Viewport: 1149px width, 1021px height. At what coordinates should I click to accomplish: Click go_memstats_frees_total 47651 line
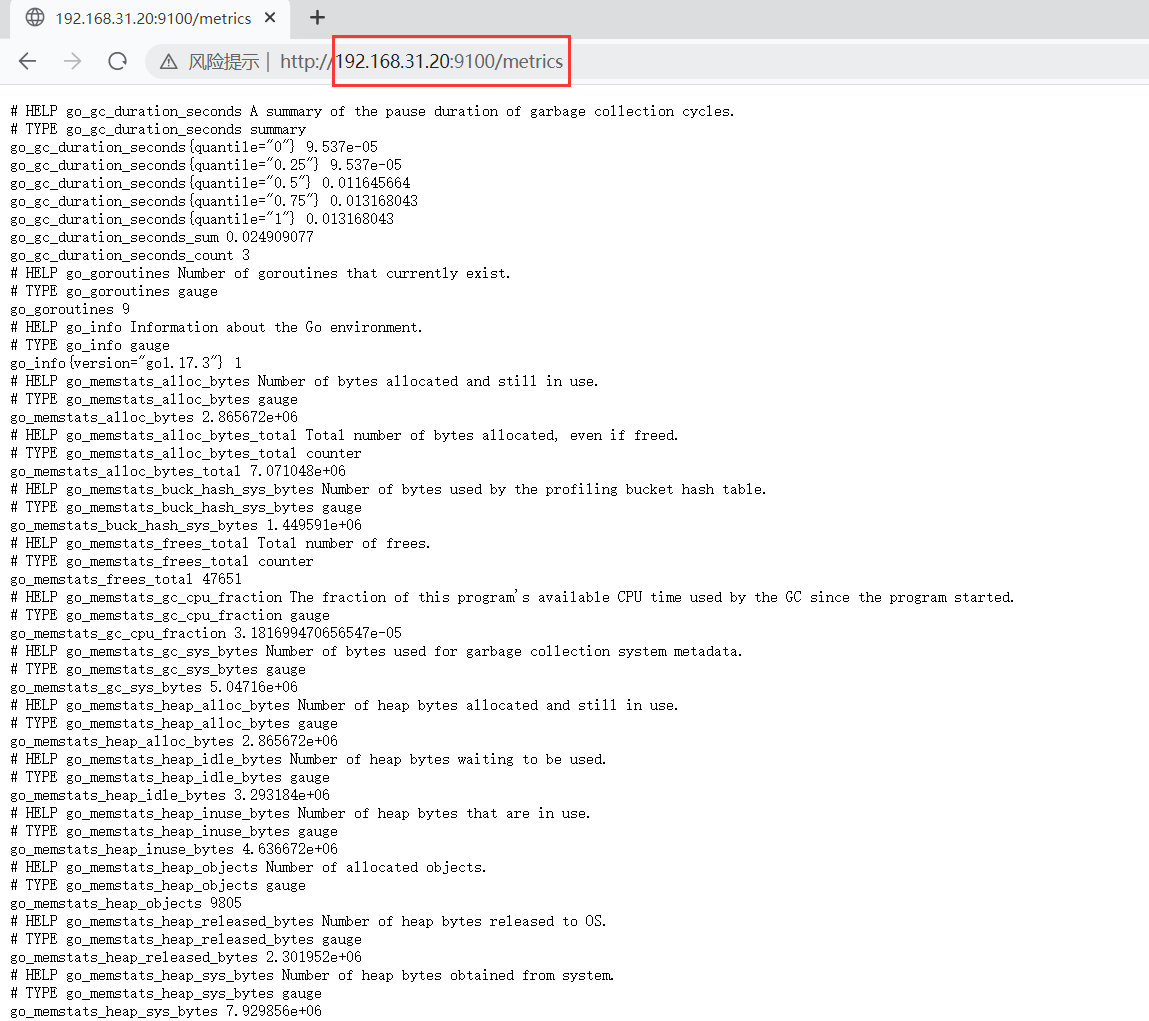tap(126, 579)
